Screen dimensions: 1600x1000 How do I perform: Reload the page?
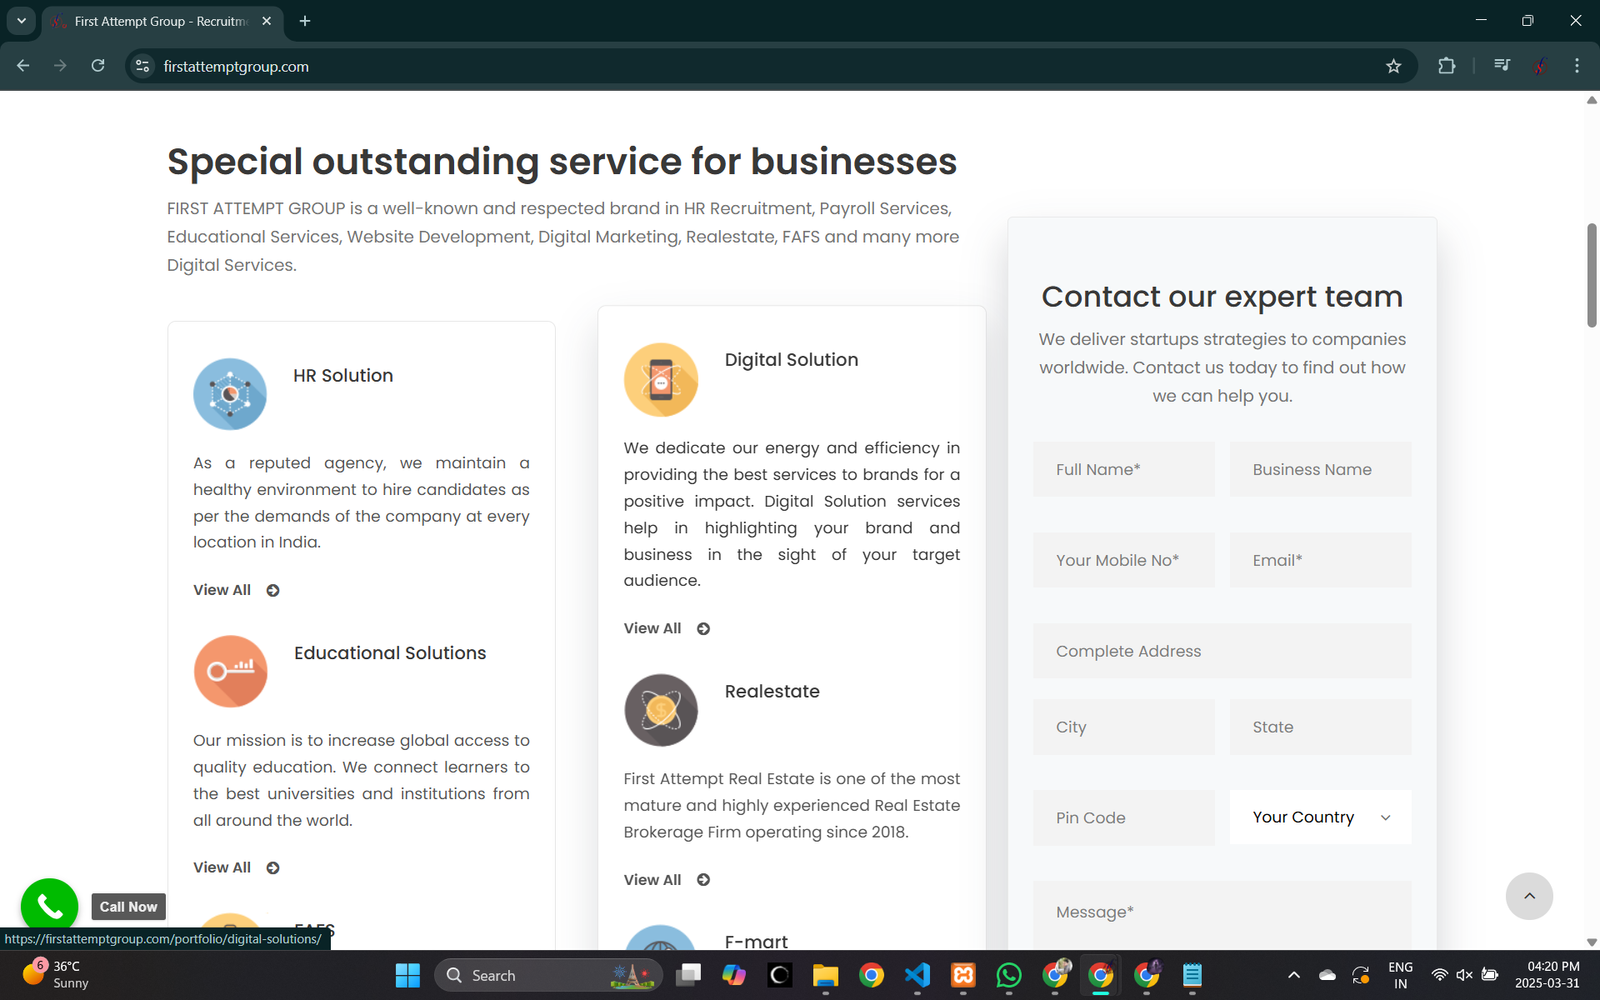click(x=98, y=66)
